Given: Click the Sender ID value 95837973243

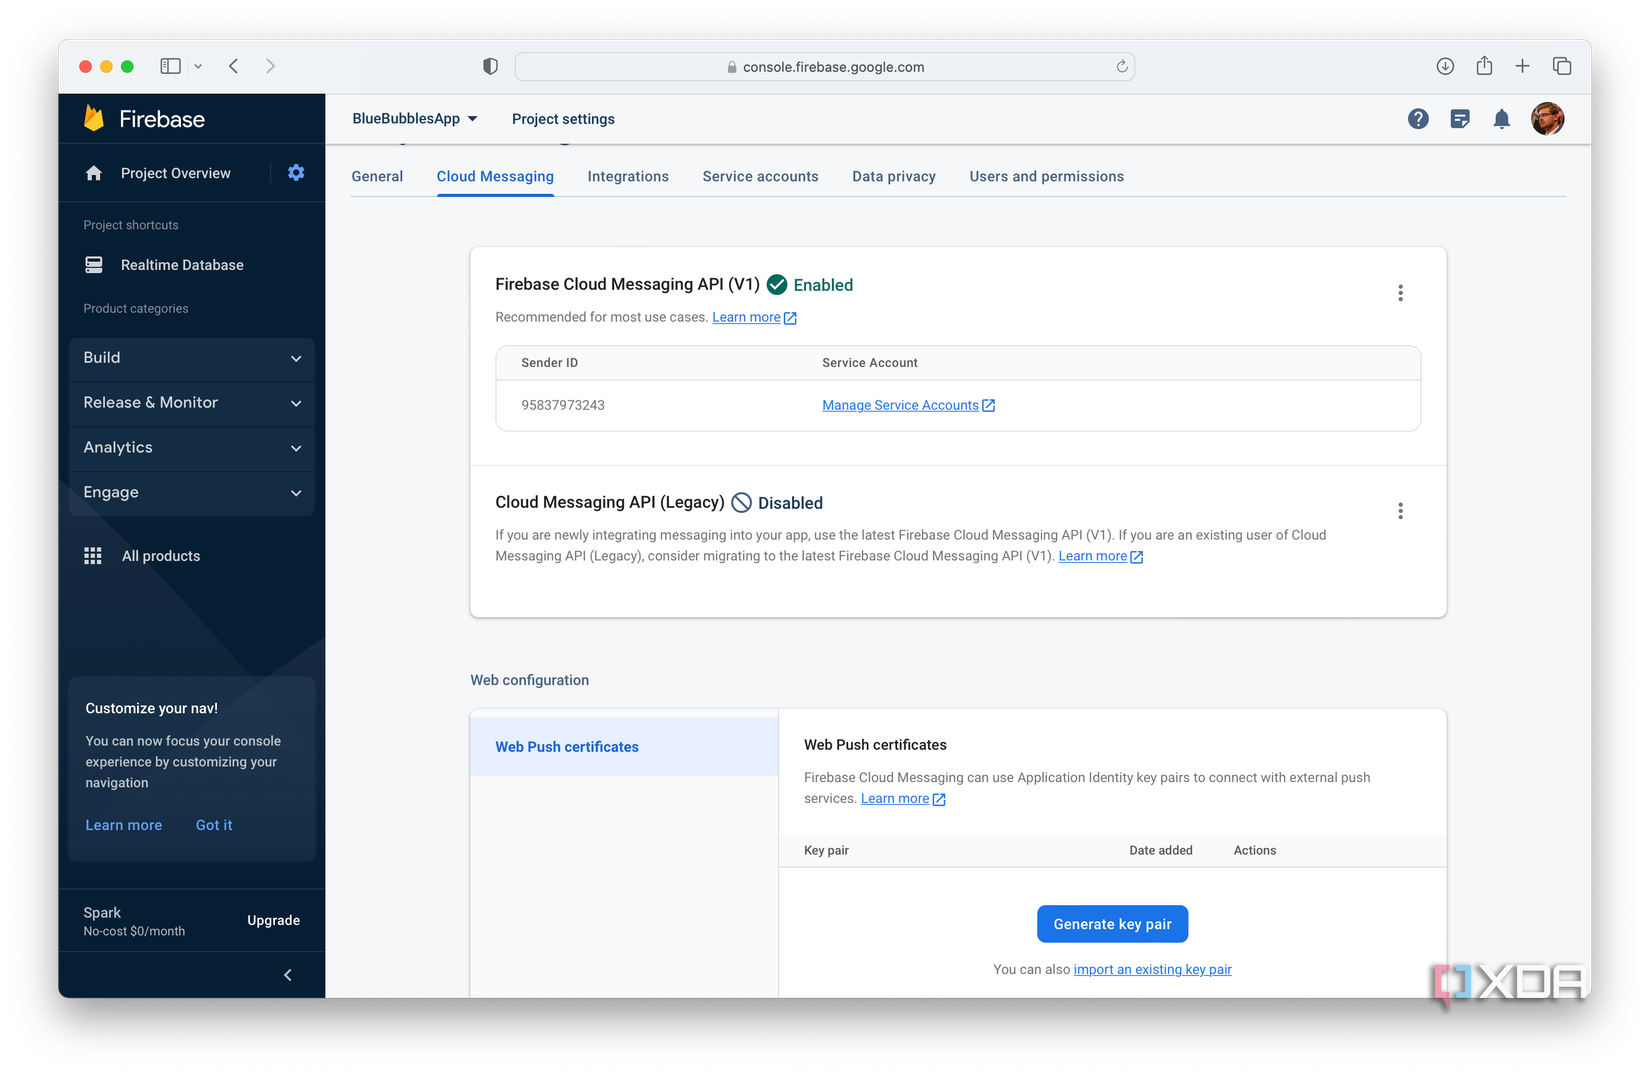Looking at the screenshot, I should tap(563, 405).
